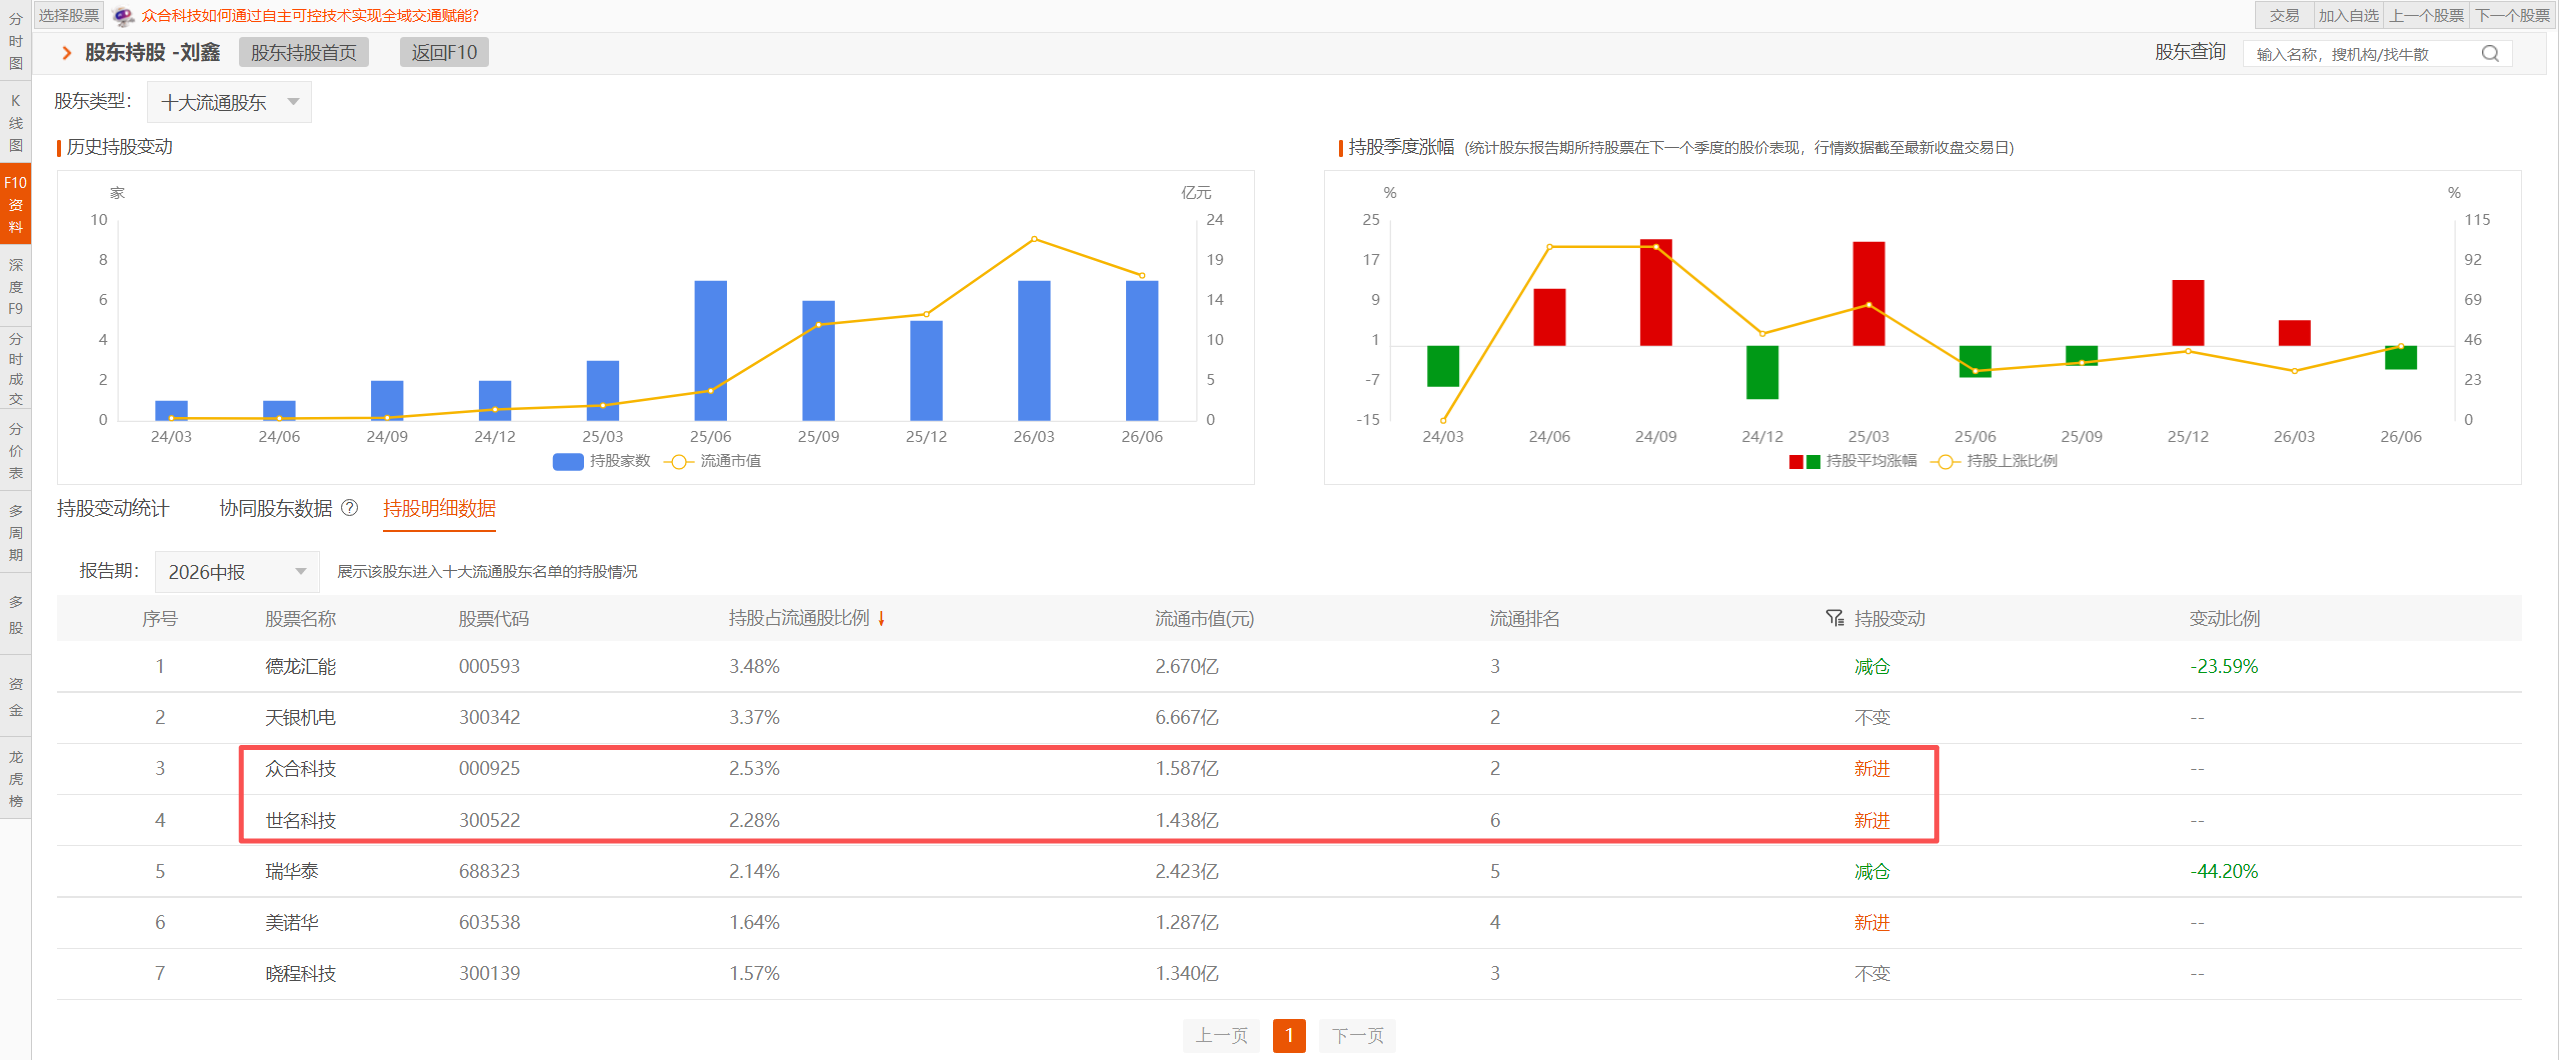This screenshot has width=2559, height=1060.
Task: Go to 上一个股票
Action: click(x=2427, y=15)
